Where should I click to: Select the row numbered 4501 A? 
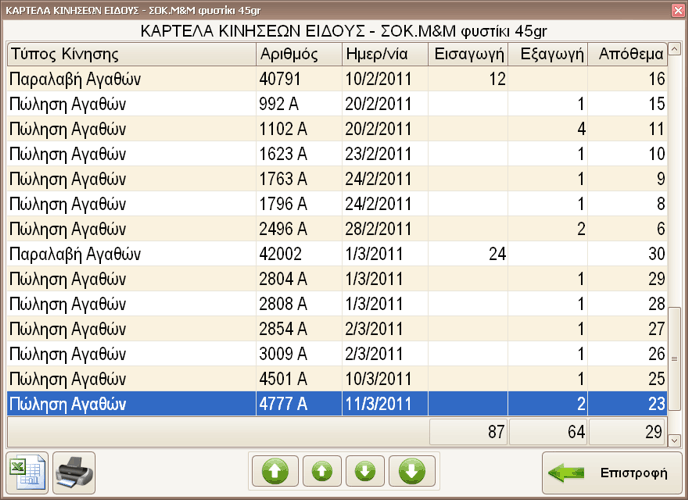(x=337, y=379)
